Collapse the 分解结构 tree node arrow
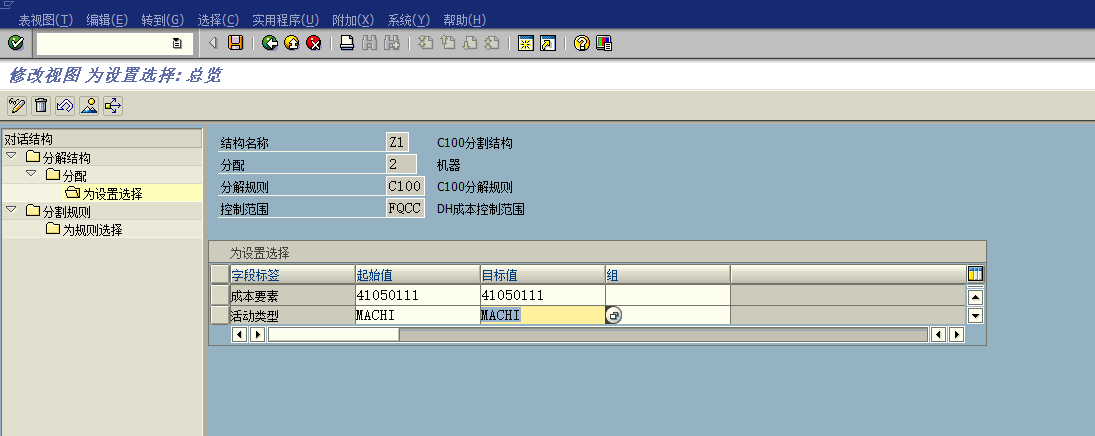This screenshot has width=1095, height=436. [11, 155]
